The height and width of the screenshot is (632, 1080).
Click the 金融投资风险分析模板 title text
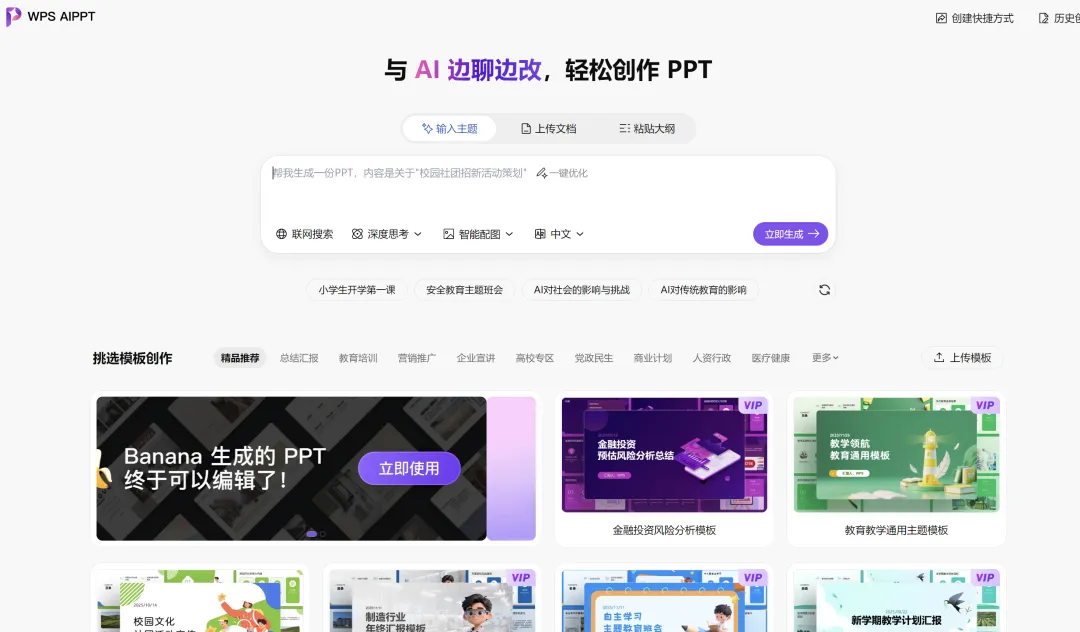point(665,530)
